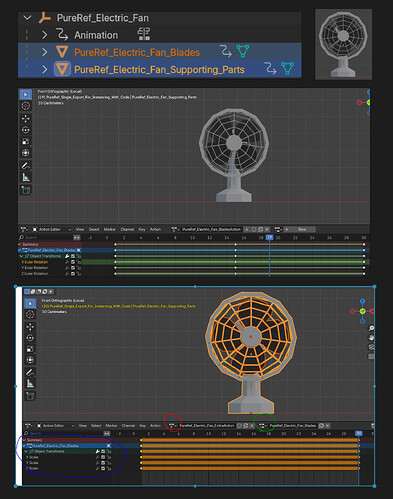
Task: Select the Transform tool in upper viewport
Action: (x=25, y=153)
